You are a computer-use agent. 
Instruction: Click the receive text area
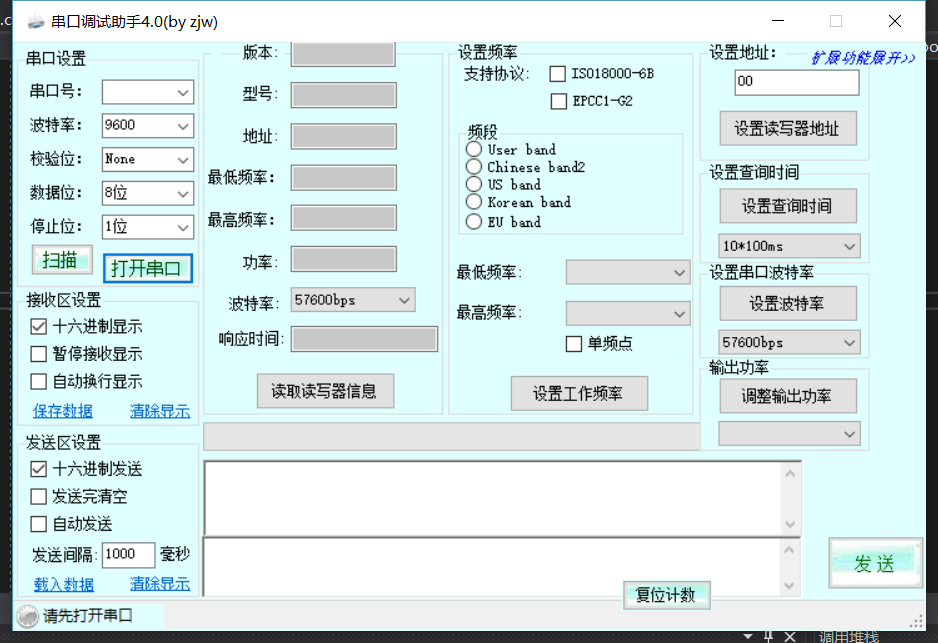493,498
